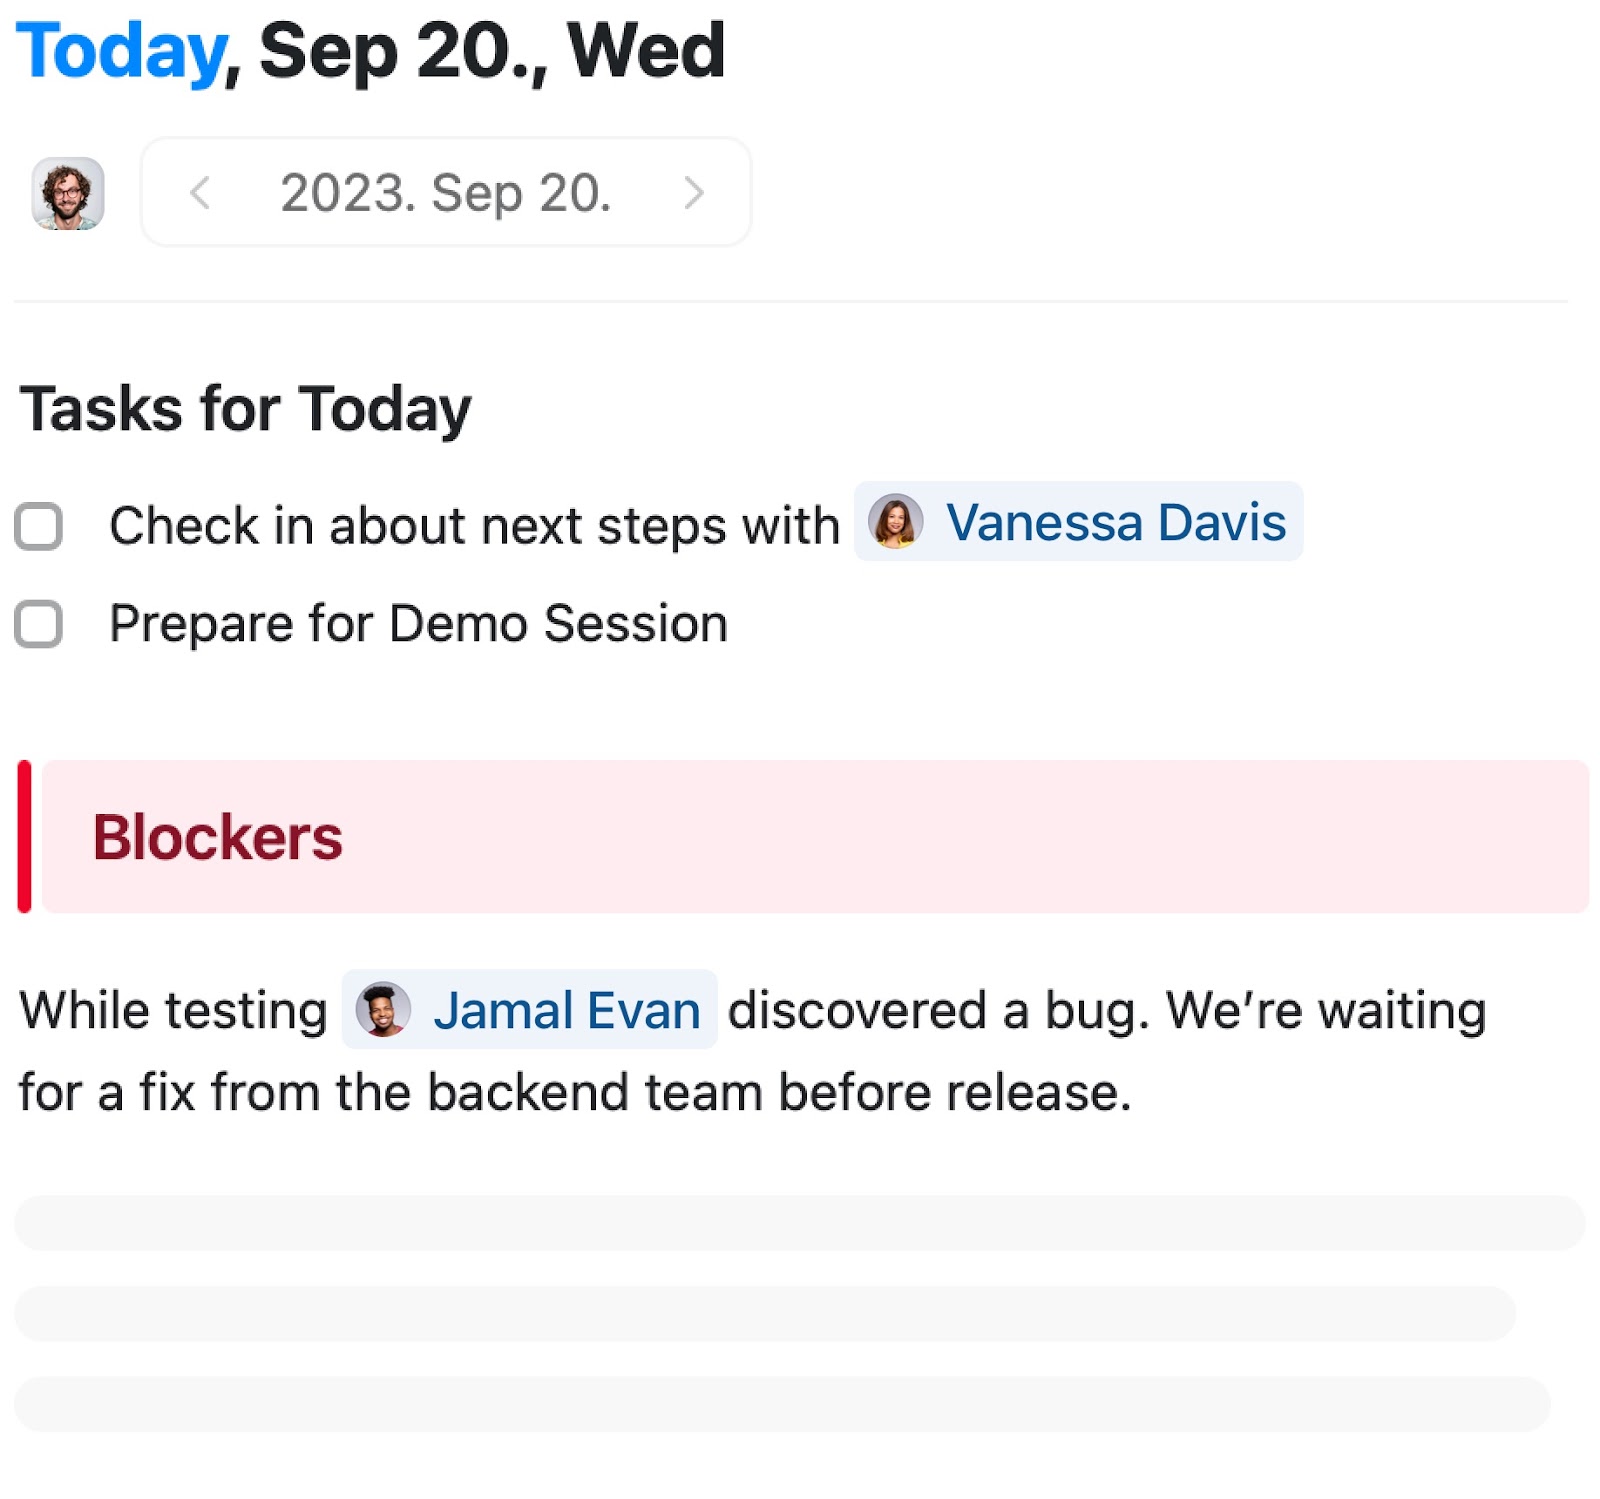Image resolution: width=1600 pixels, height=1499 pixels.
Task: Open the 2023. Sep 20. date picker
Action: point(446,192)
